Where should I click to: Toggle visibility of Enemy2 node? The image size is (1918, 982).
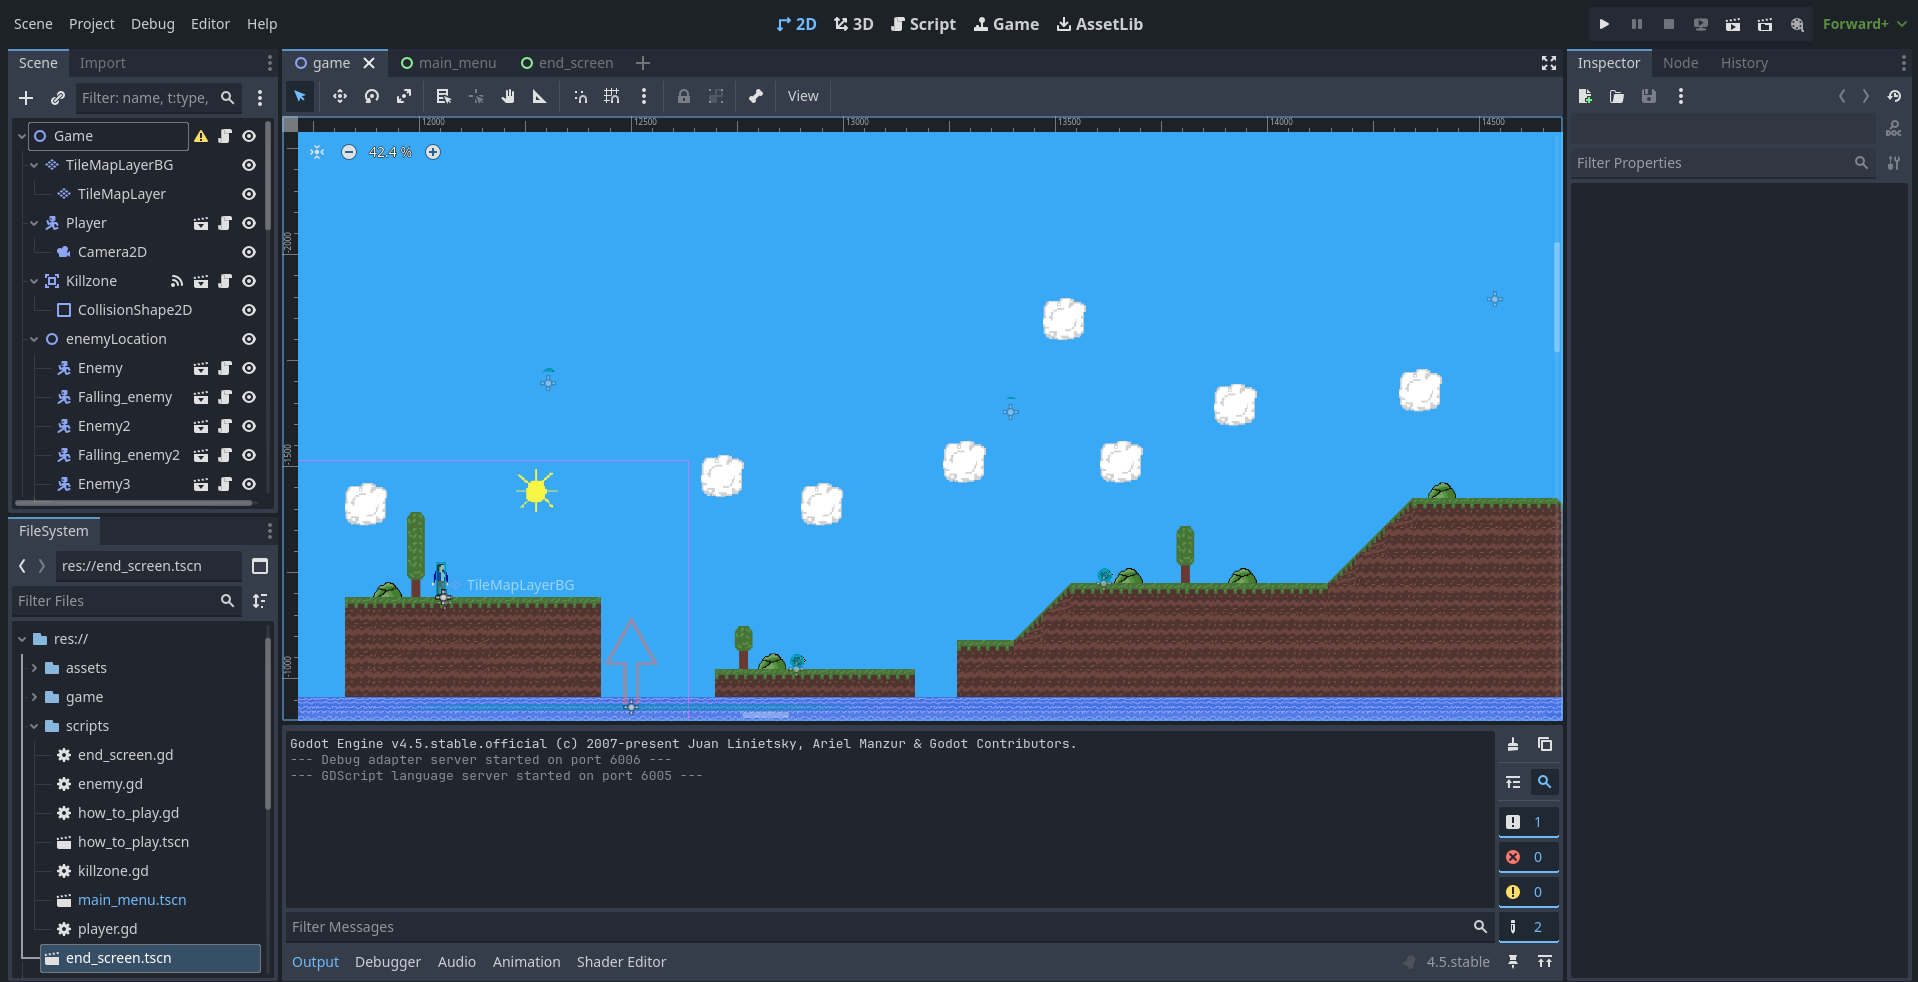click(249, 426)
